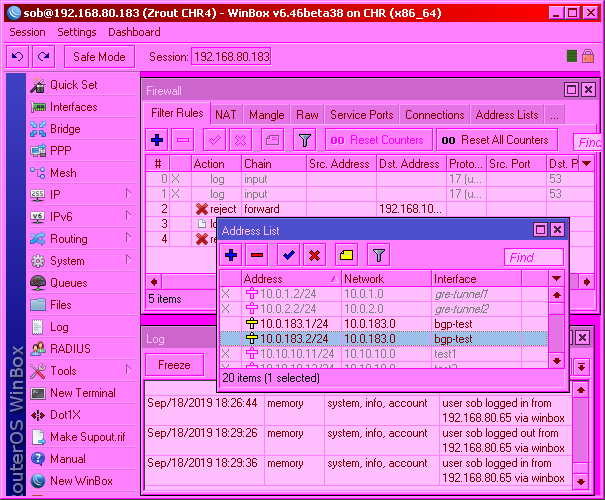605x500 pixels.
Task: Toggle the Safe Mode button
Action: click(99, 57)
